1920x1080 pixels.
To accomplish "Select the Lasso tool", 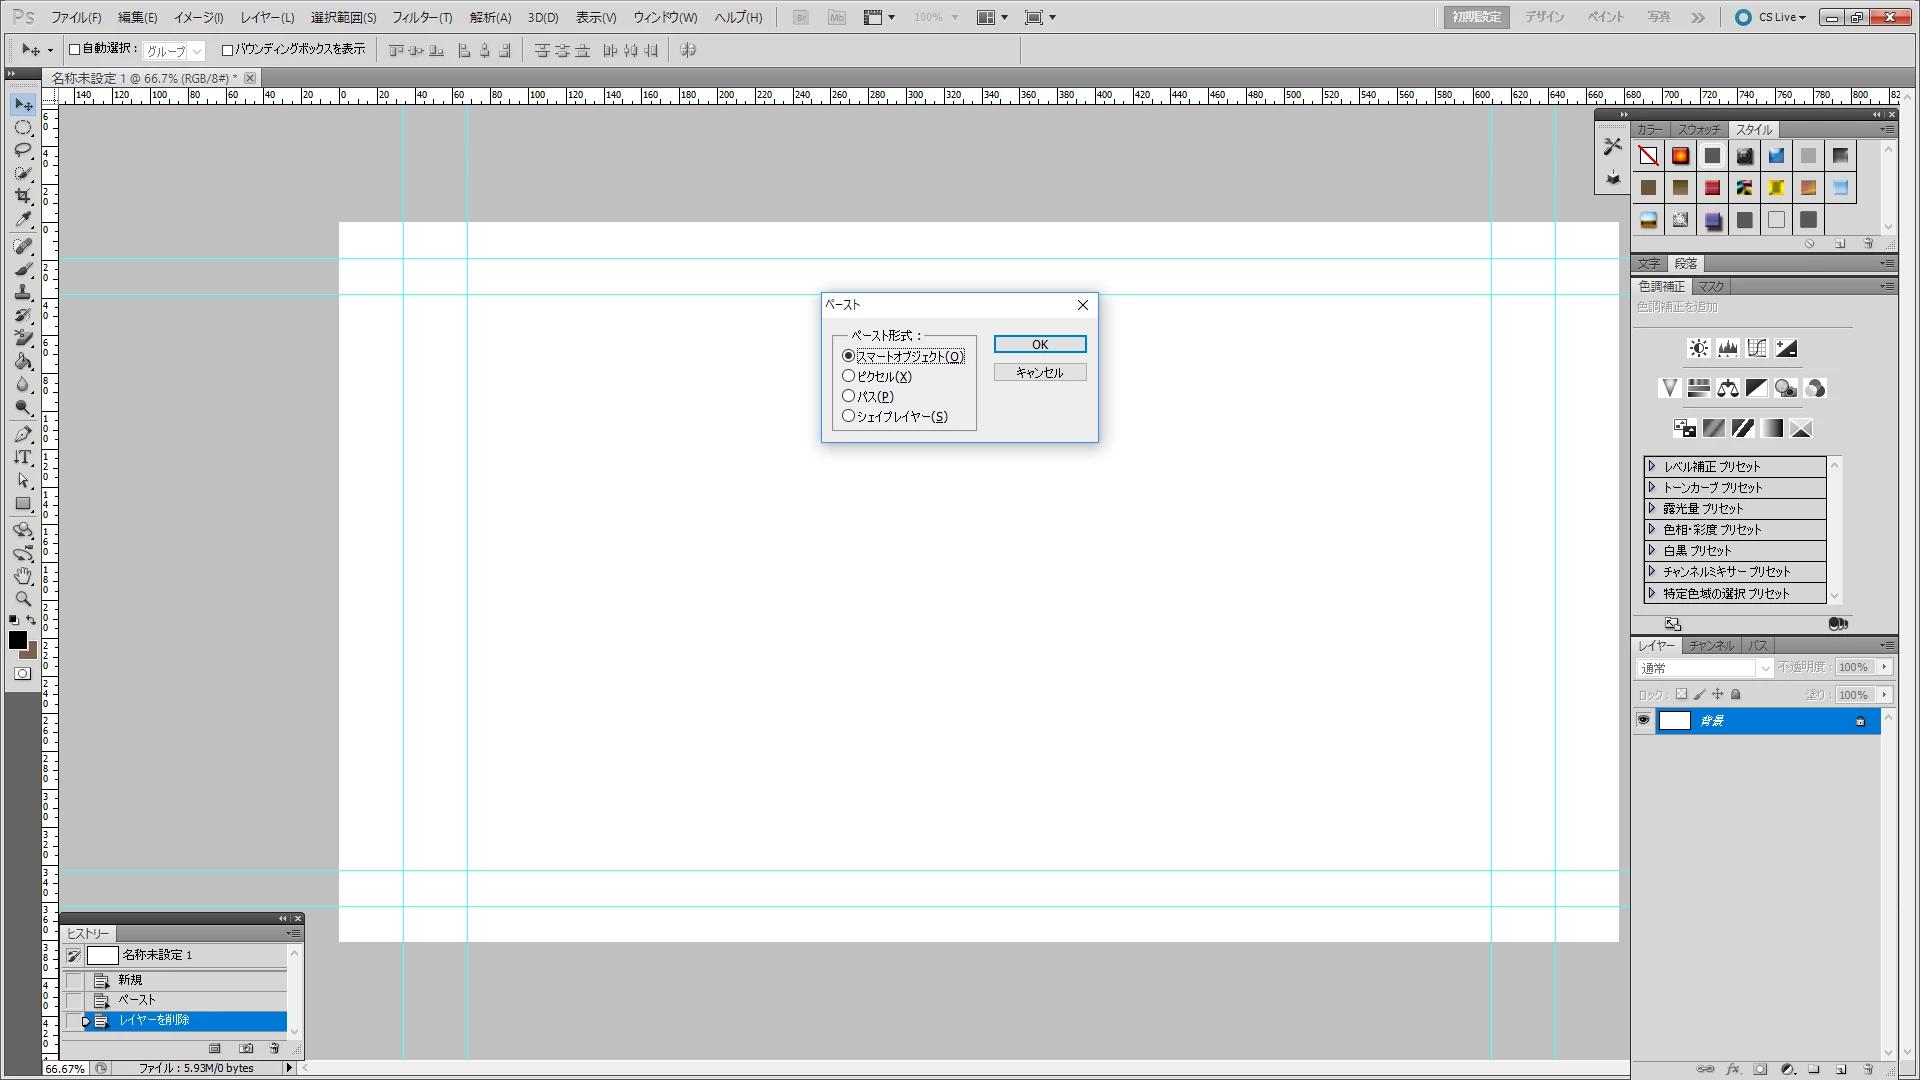I will point(23,150).
